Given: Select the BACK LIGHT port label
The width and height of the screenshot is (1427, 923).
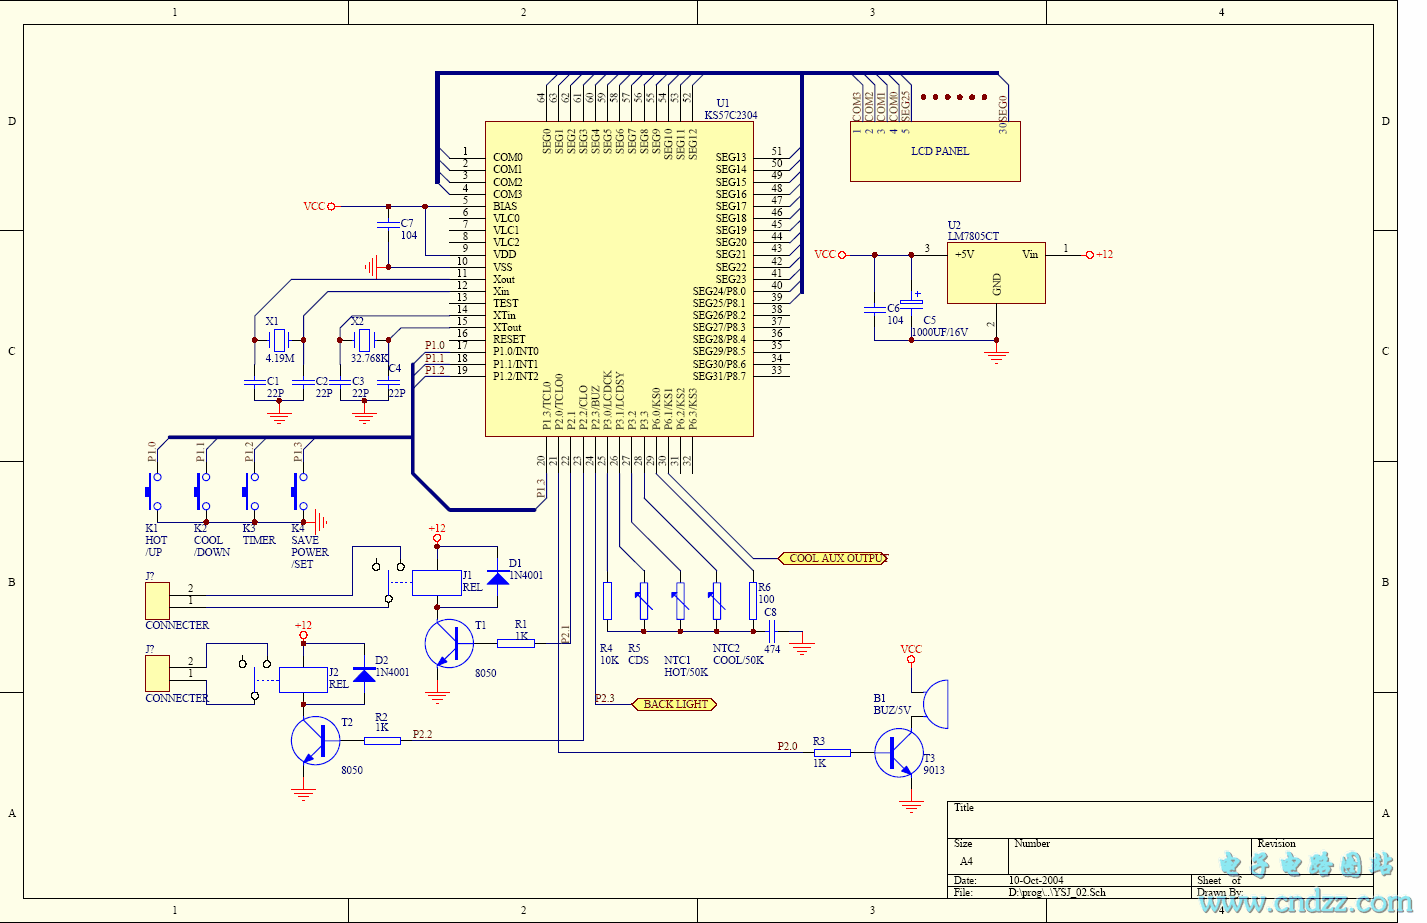Looking at the screenshot, I should 675,704.
